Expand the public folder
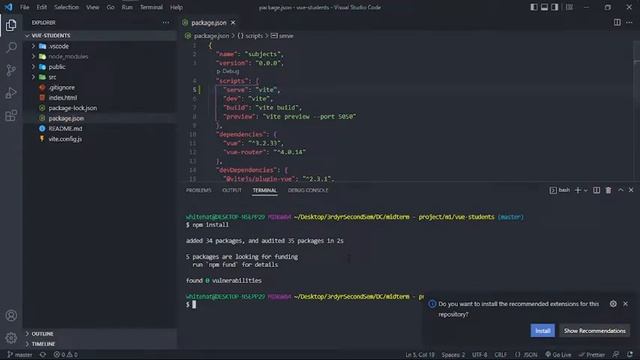Image resolution: width=640 pixels, height=360 pixels. 100,67
